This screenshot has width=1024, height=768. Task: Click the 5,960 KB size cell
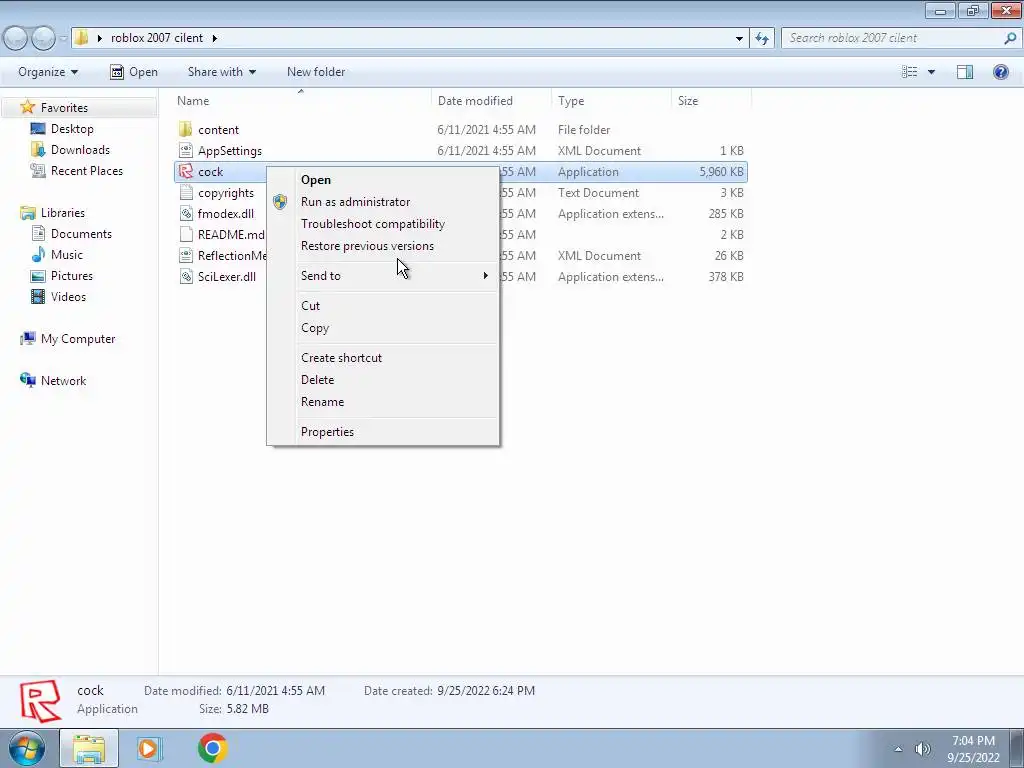coord(721,172)
